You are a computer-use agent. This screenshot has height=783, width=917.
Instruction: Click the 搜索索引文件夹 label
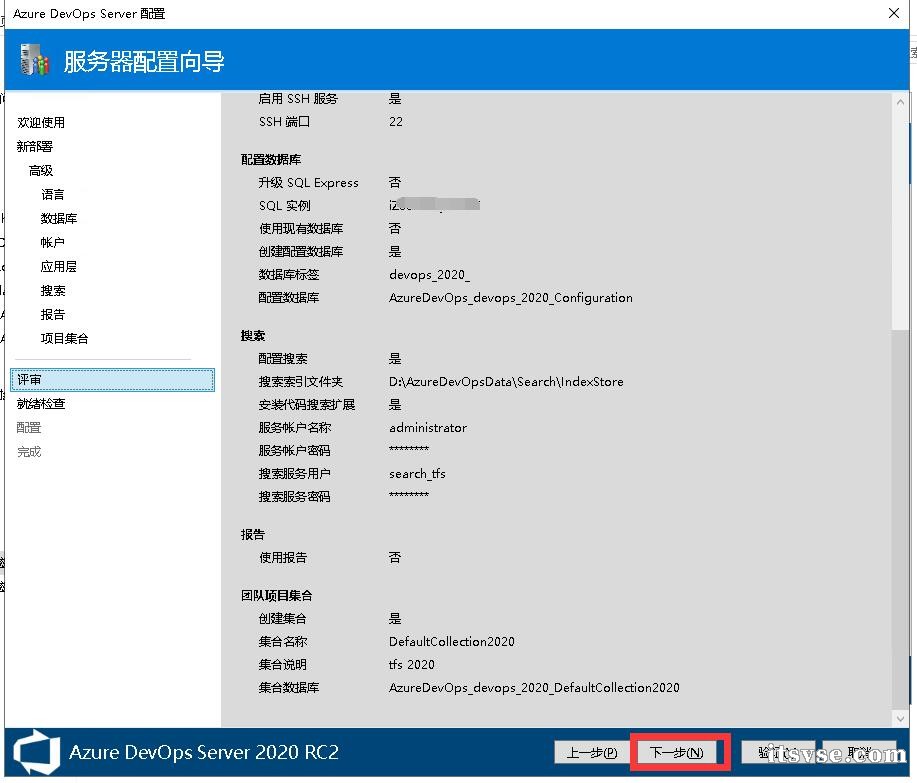(x=301, y=382)
